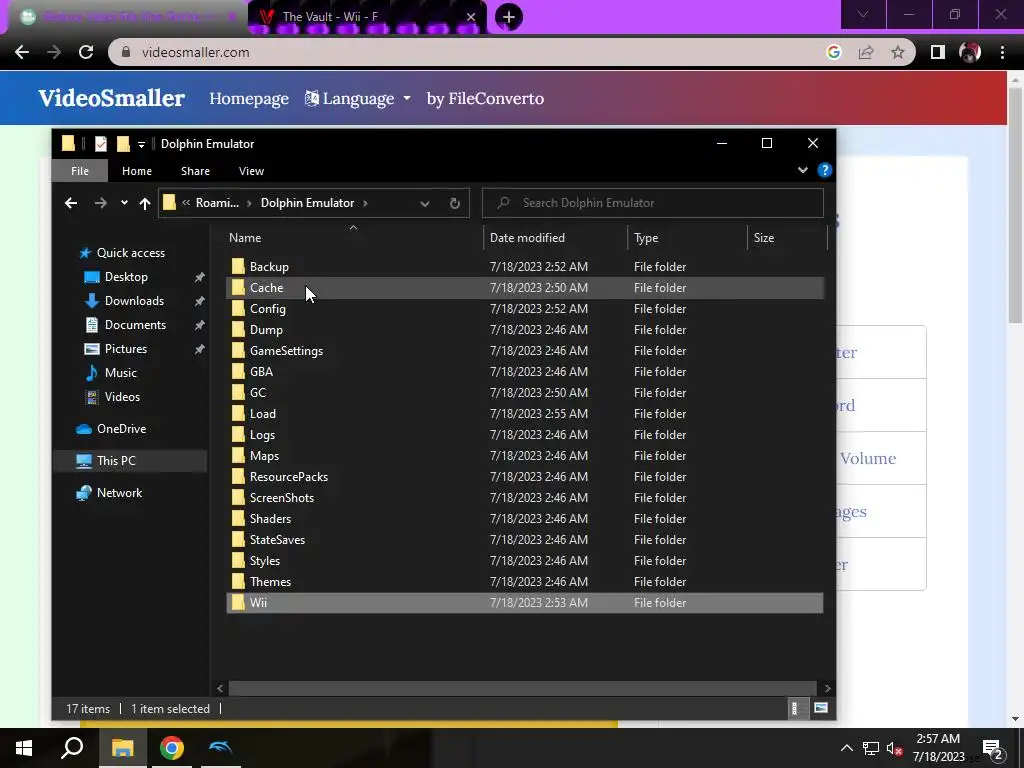Open the File ribbon tab

point(80,170)
